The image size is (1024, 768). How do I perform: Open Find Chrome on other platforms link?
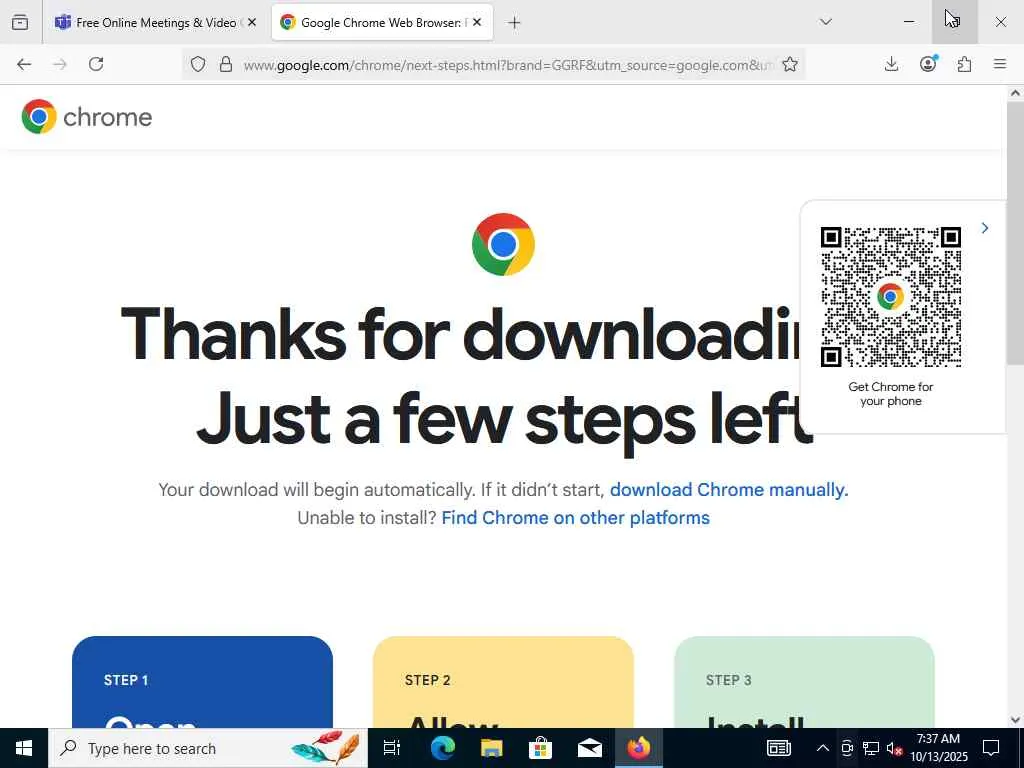tap(575, 518)
